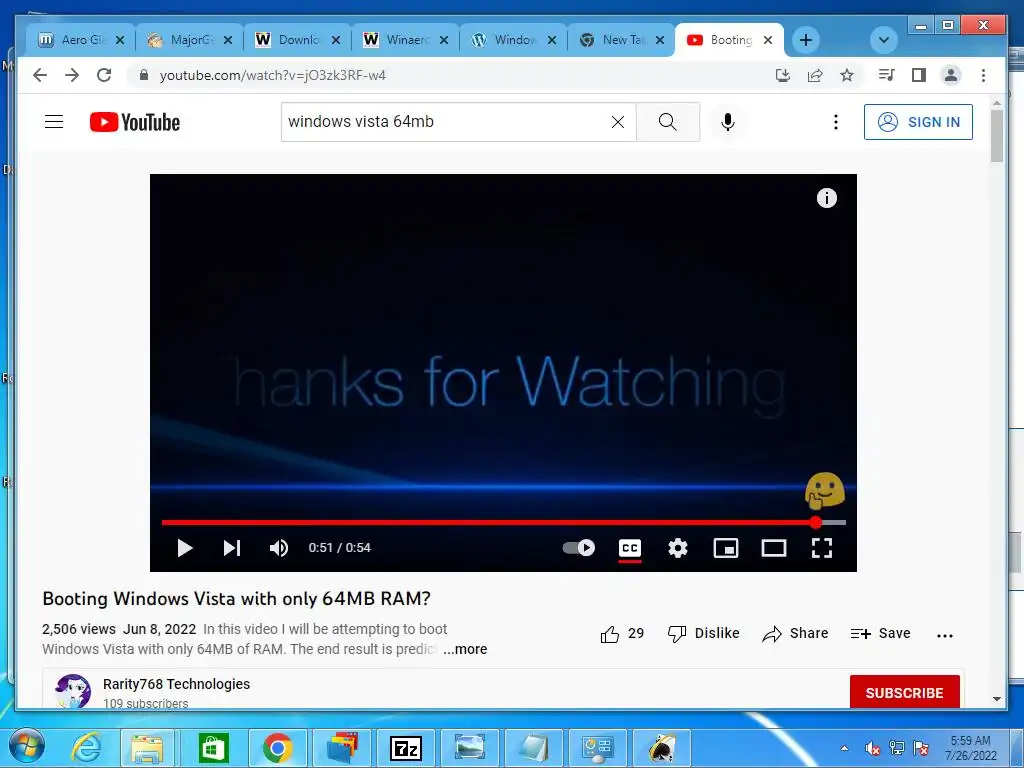
Task: Toggle autoplay switch in player
Action: [x=579, y=548]
